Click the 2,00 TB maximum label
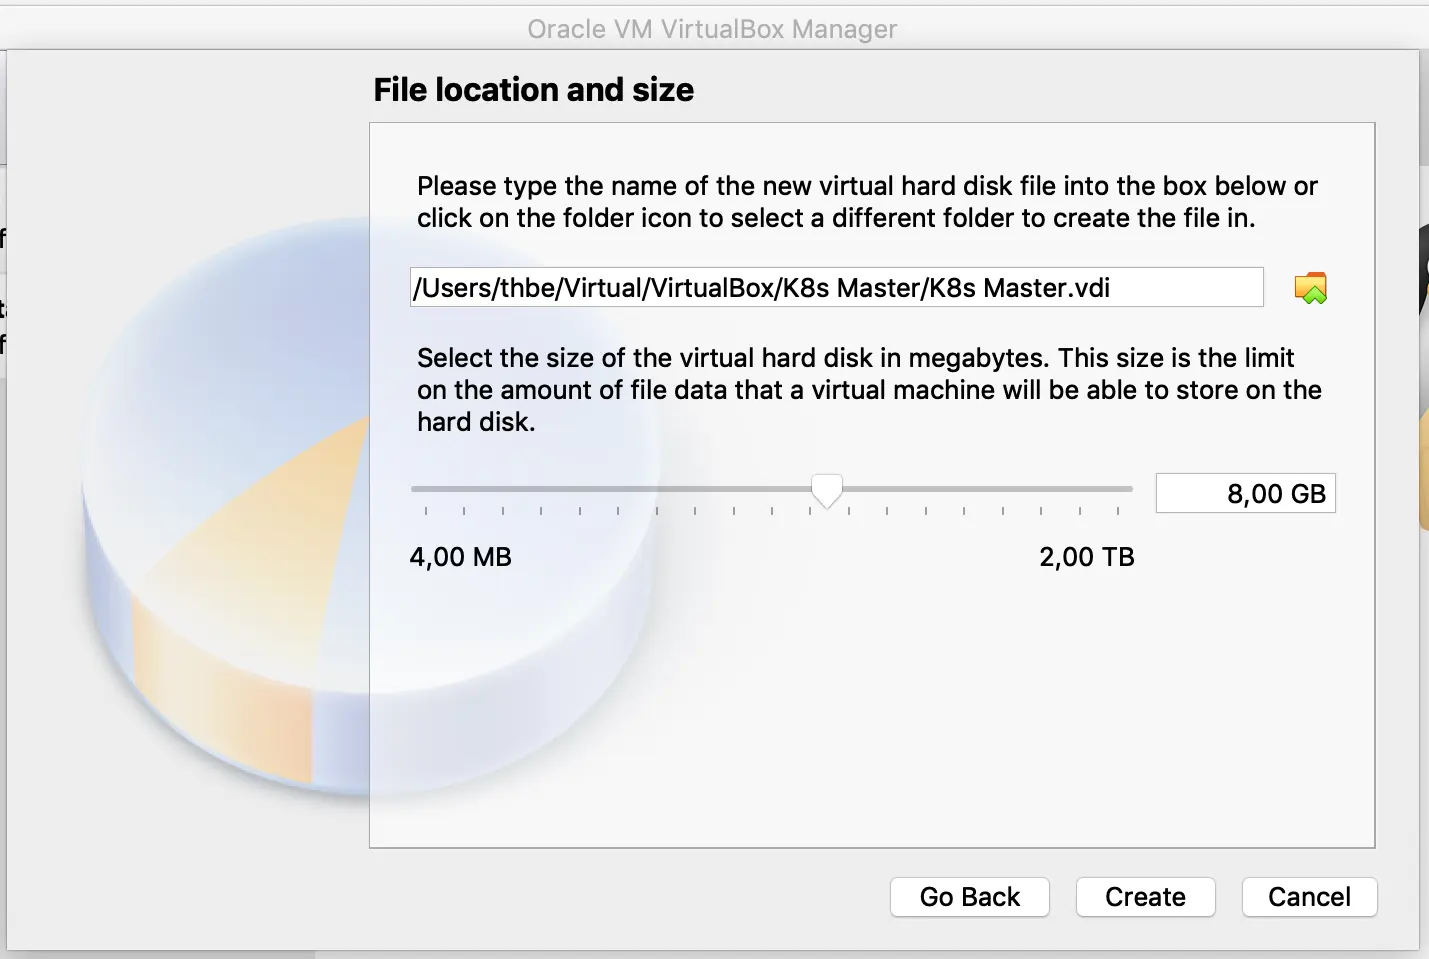Screen dimensions: 1429x959 pyautogui.click(x=1087, y=557)
